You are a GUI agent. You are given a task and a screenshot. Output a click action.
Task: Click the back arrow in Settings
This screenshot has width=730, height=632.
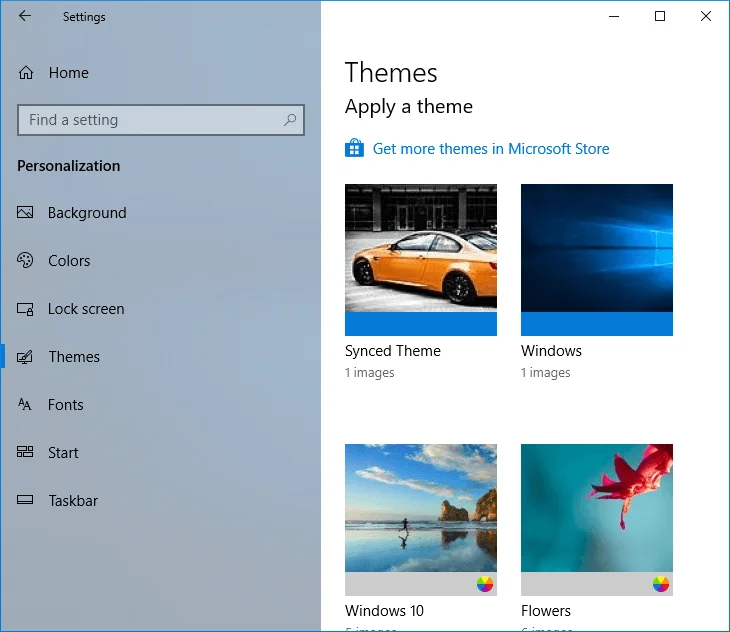(x=25, y=16)
